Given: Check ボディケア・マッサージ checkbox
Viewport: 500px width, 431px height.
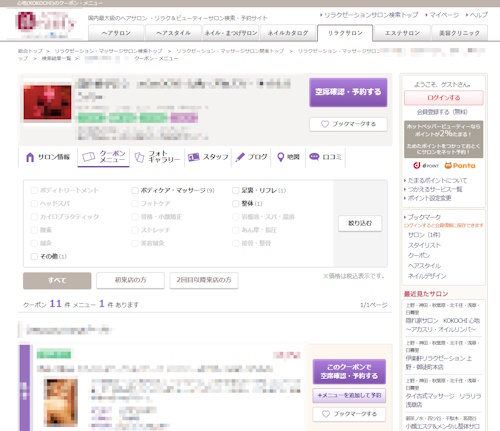Looking at the screenshot, I should click(135, 190).
